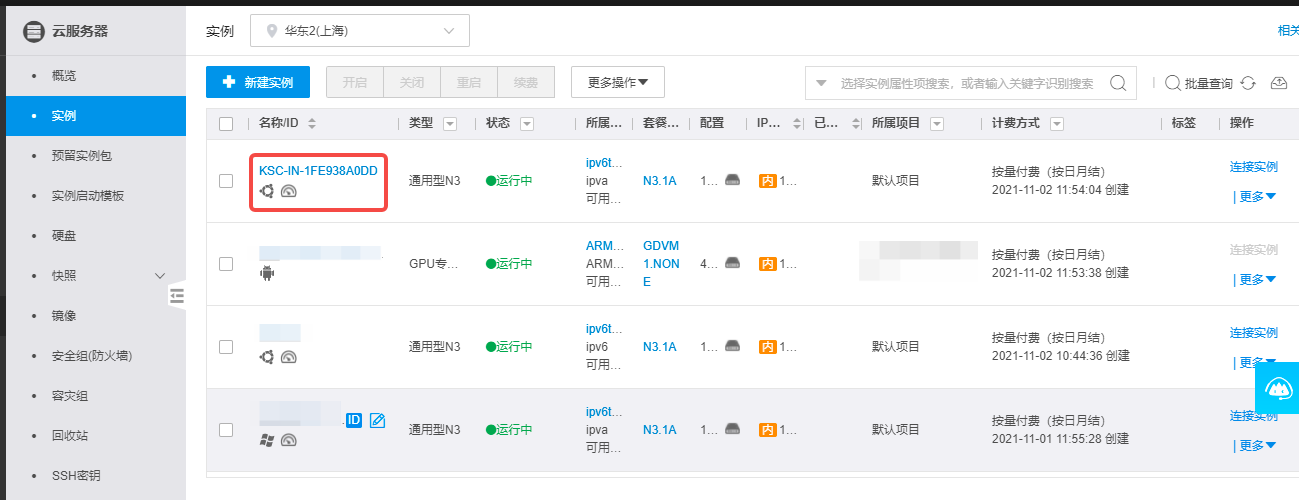
Task: Click the 新建实例 button
Action: [x=257, y=82]
